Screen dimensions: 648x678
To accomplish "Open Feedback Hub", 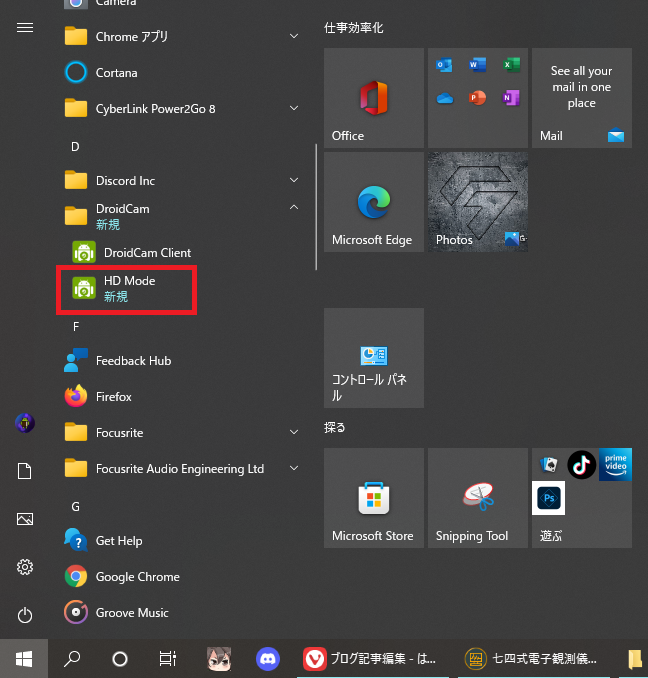I will click(181, 360).
